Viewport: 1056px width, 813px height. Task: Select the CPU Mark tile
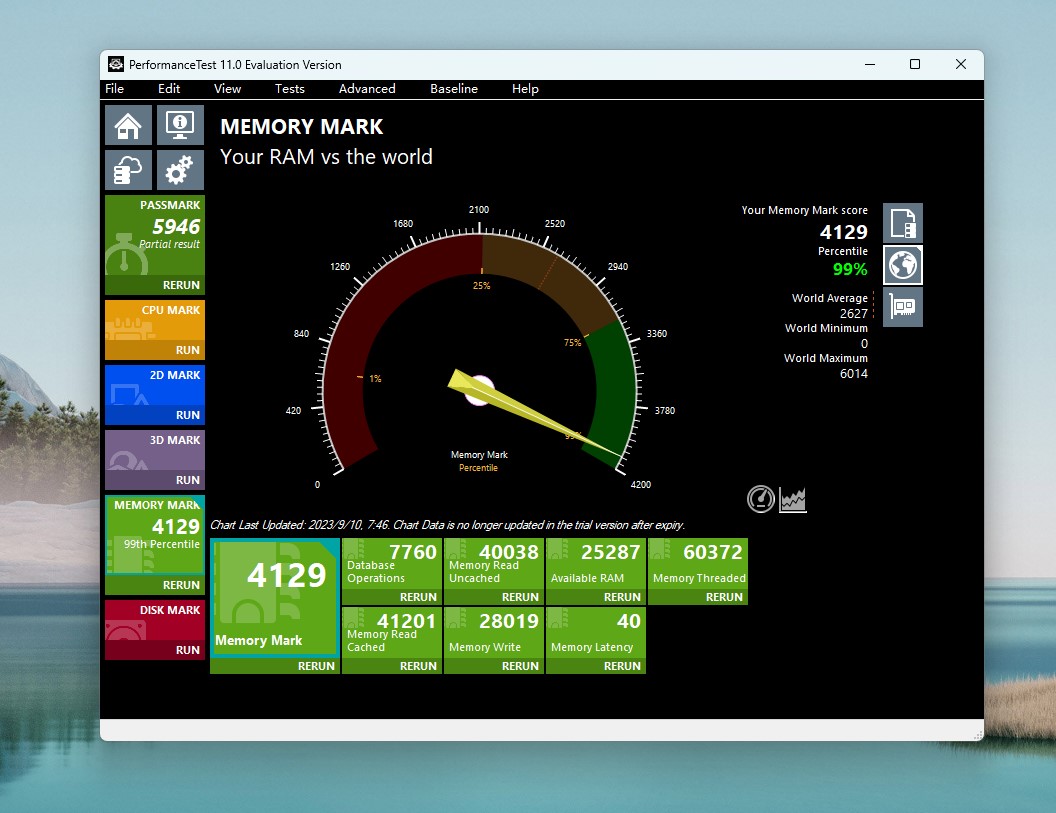tap(155, 321)
